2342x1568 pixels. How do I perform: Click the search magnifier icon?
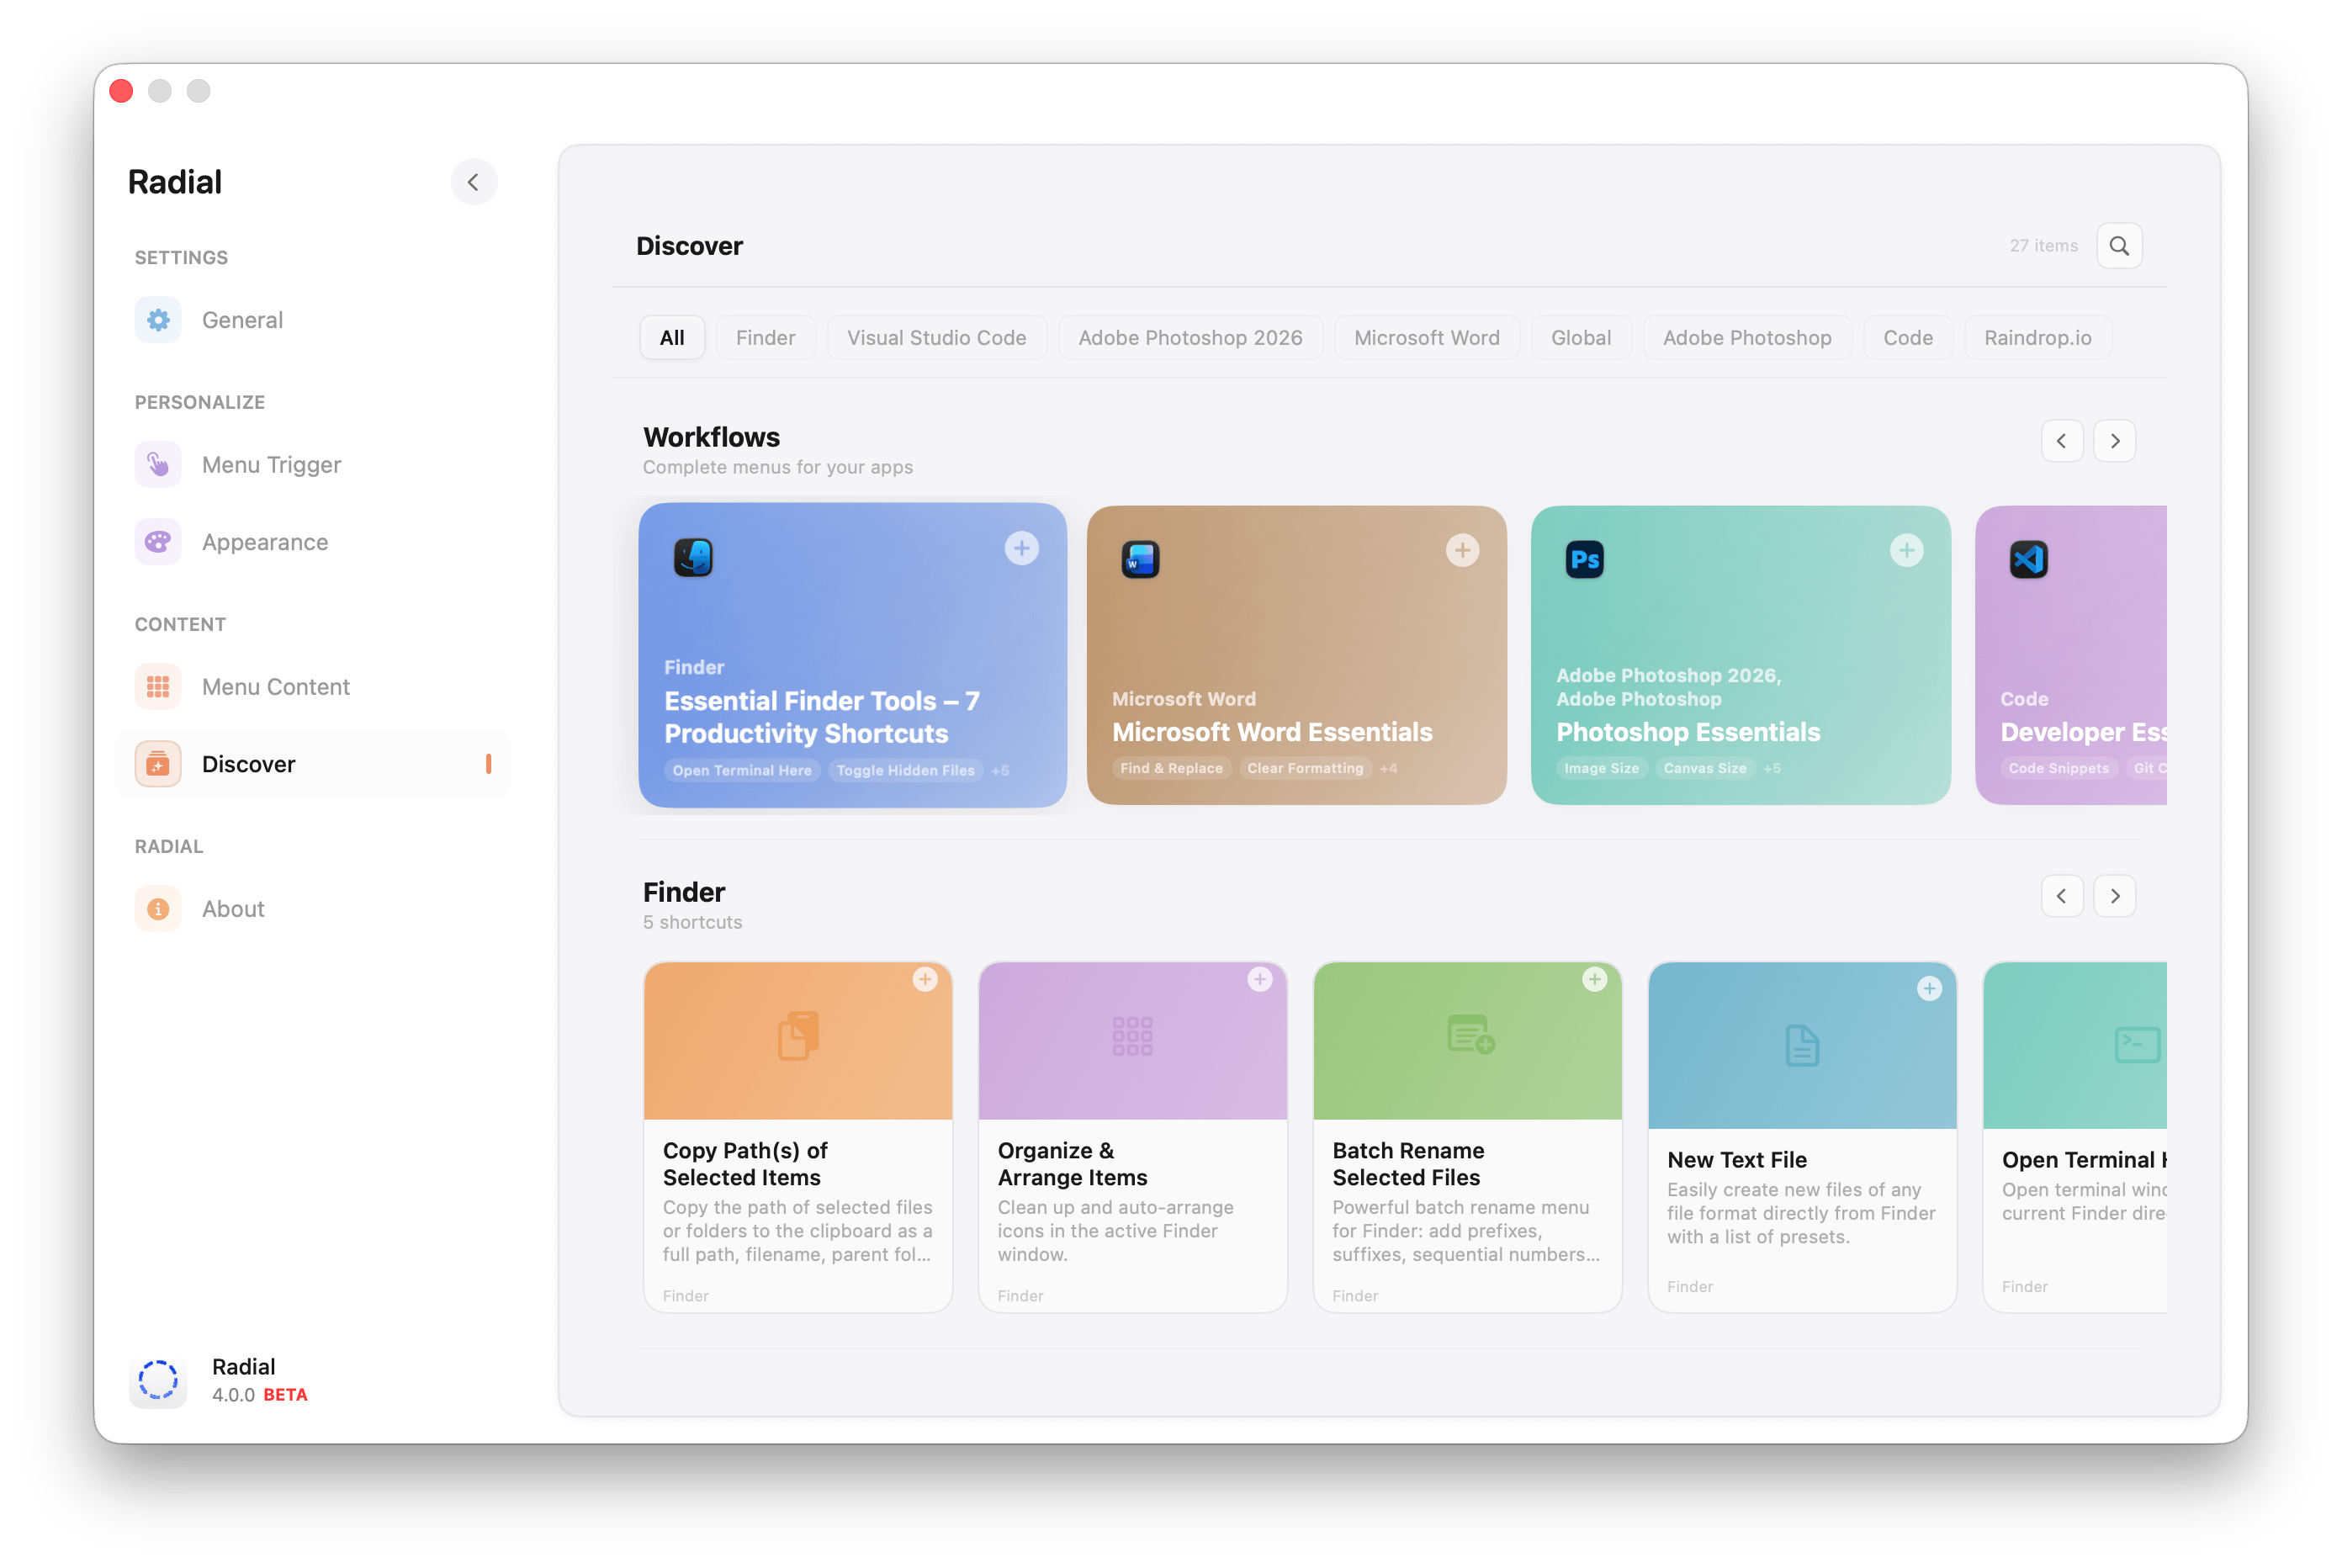coord(2118,246)
